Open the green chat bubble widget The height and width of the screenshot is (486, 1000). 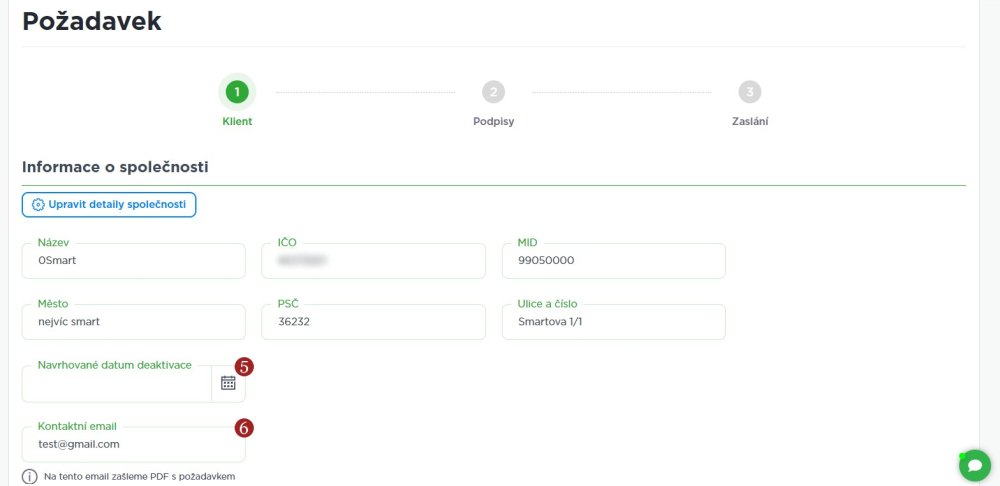point(974,465)
